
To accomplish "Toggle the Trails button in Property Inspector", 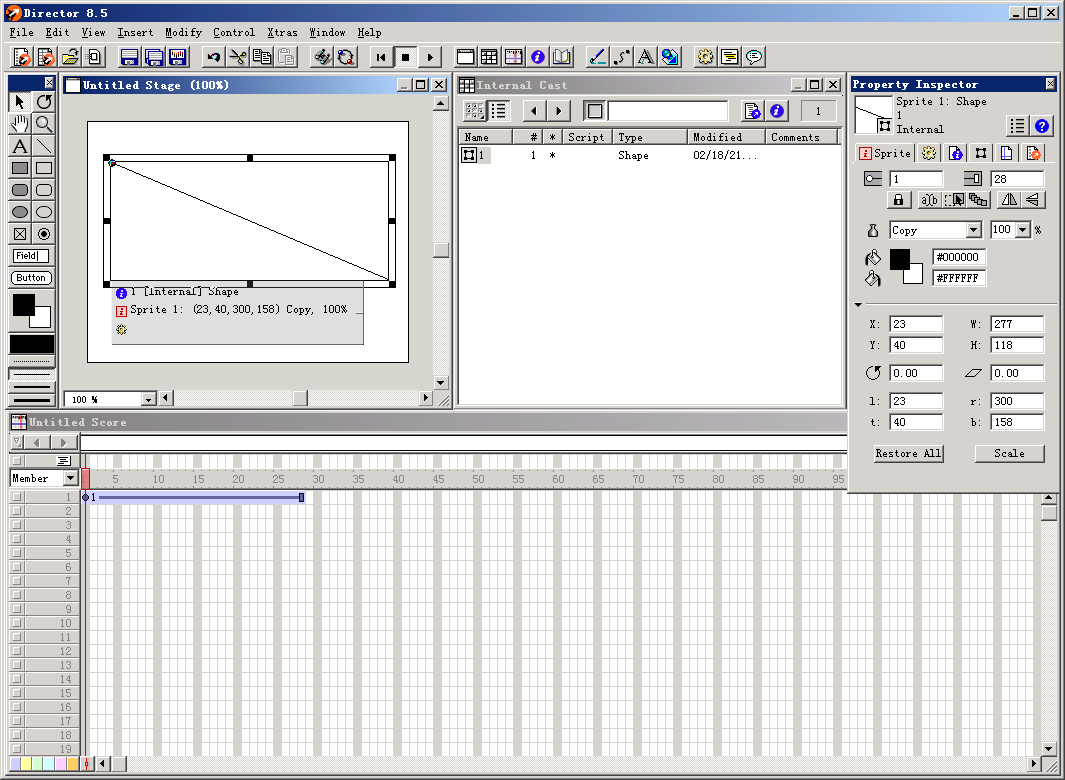I will [978, 200].
